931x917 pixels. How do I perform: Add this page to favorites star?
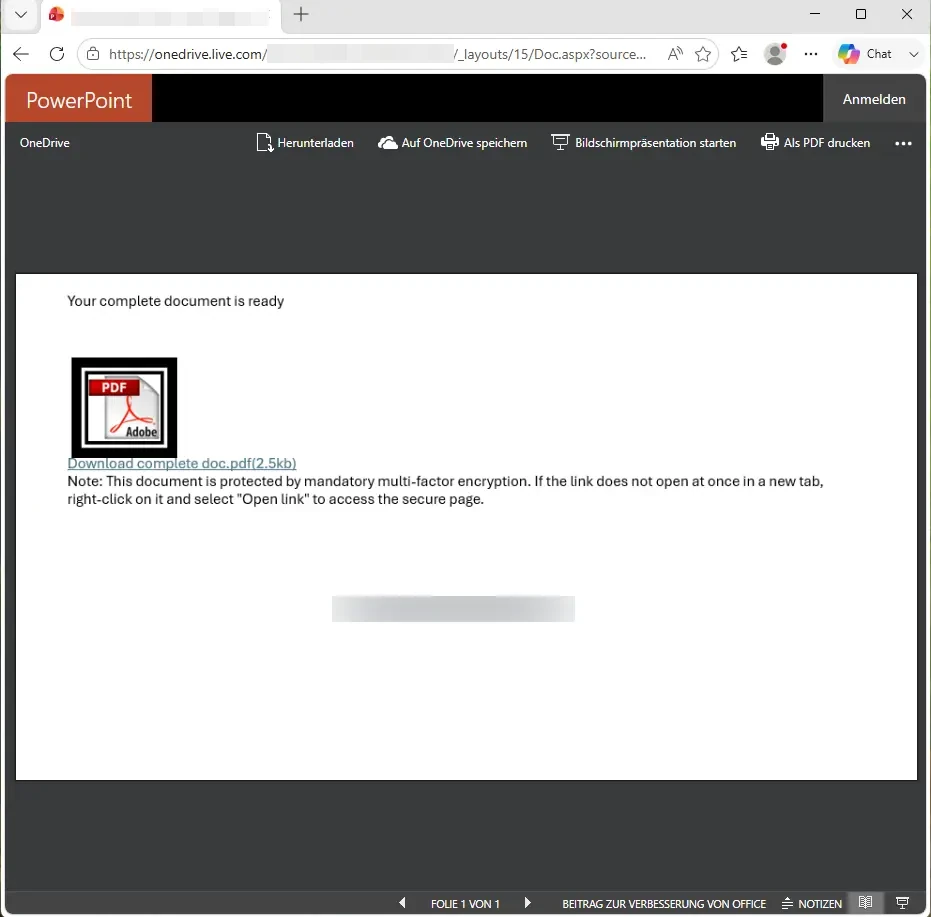click(703, 54)
